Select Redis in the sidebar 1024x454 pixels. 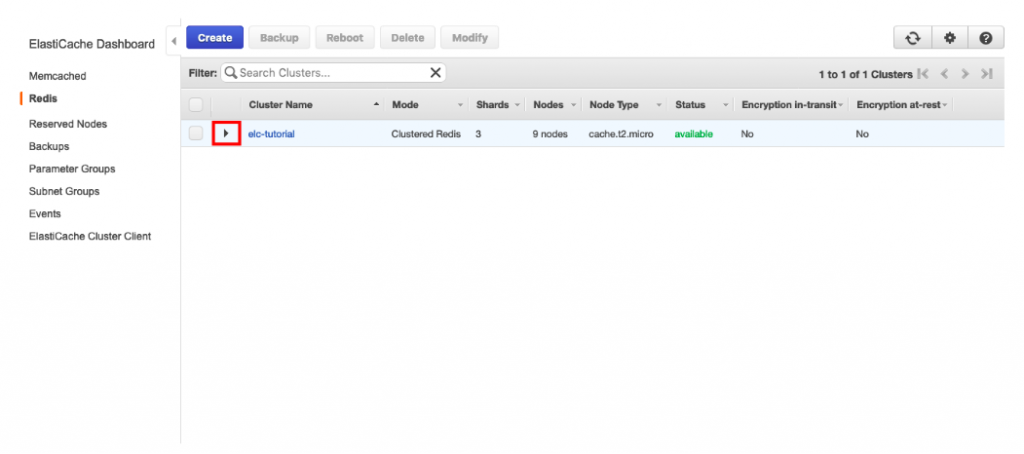pos(43,99)
